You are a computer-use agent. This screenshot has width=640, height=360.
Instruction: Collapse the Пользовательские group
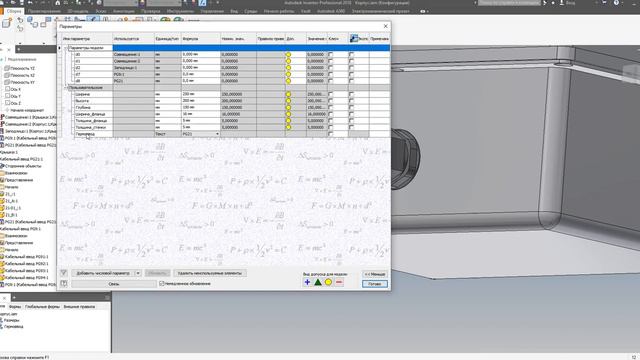pyautogui.click(x=65, y=88)
